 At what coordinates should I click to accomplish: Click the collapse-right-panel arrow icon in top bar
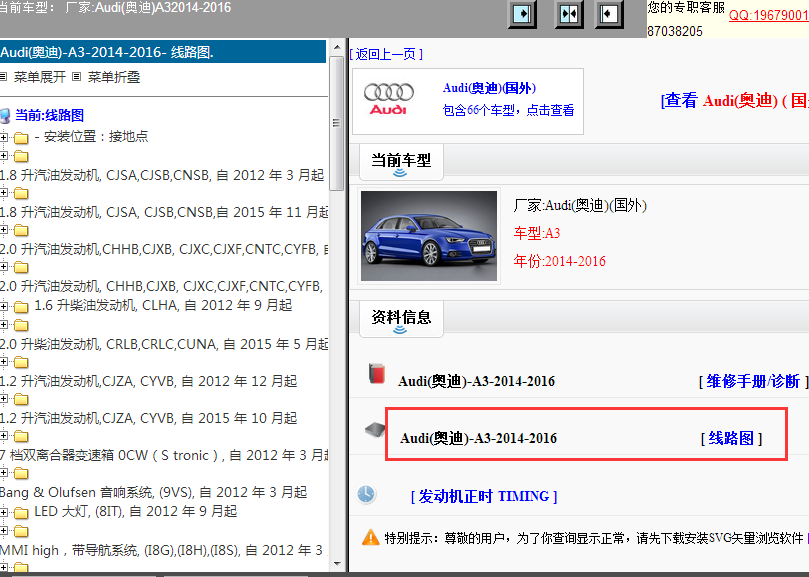pos(609,14)
